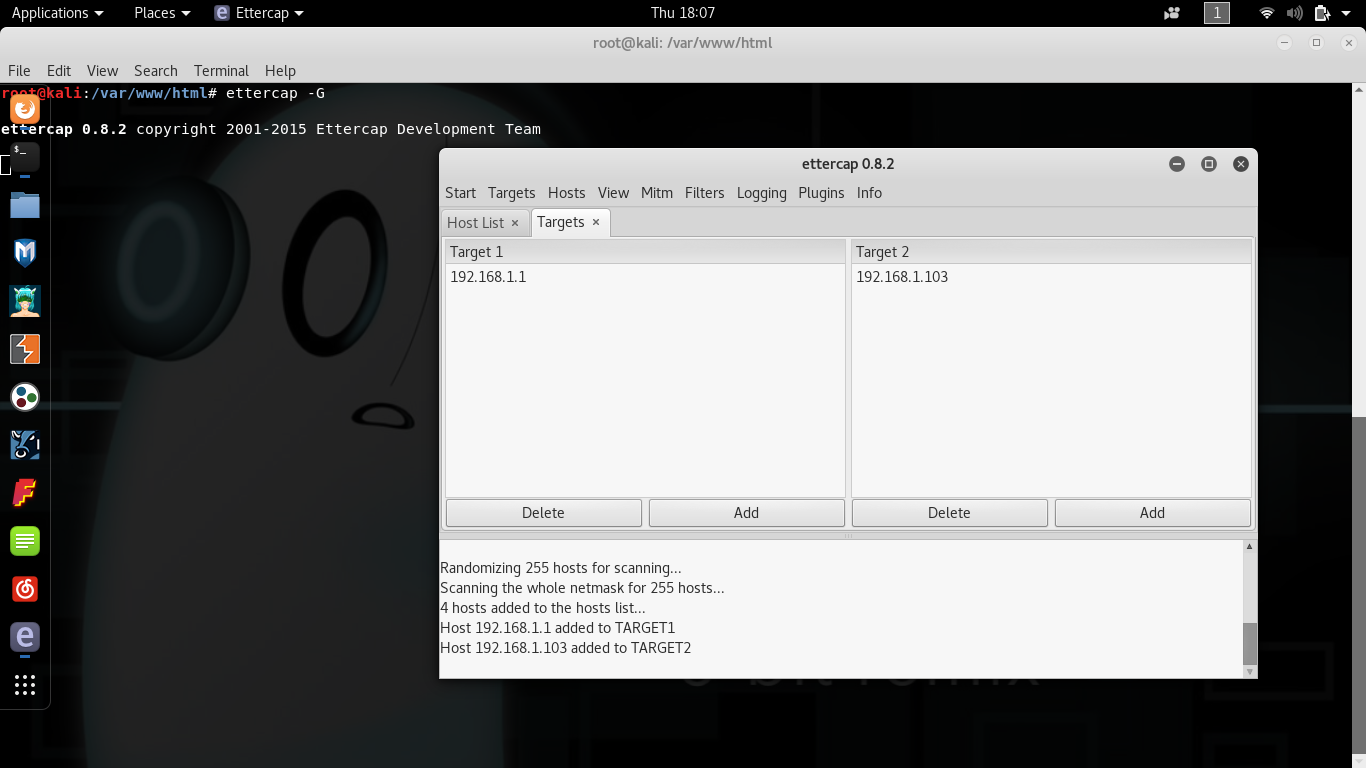Open the Armitage dock icon
The image size is (1366, 768).
click(x=25, y=300)
